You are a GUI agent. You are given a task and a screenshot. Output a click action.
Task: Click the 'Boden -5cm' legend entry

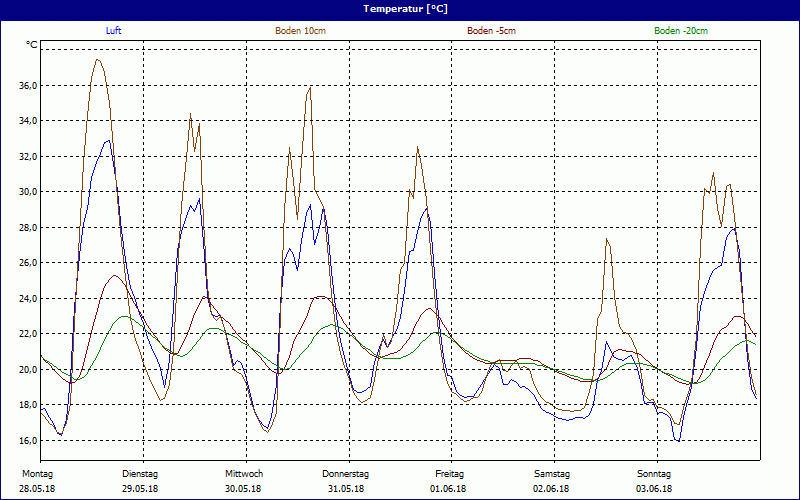click(x=491, y=31)
